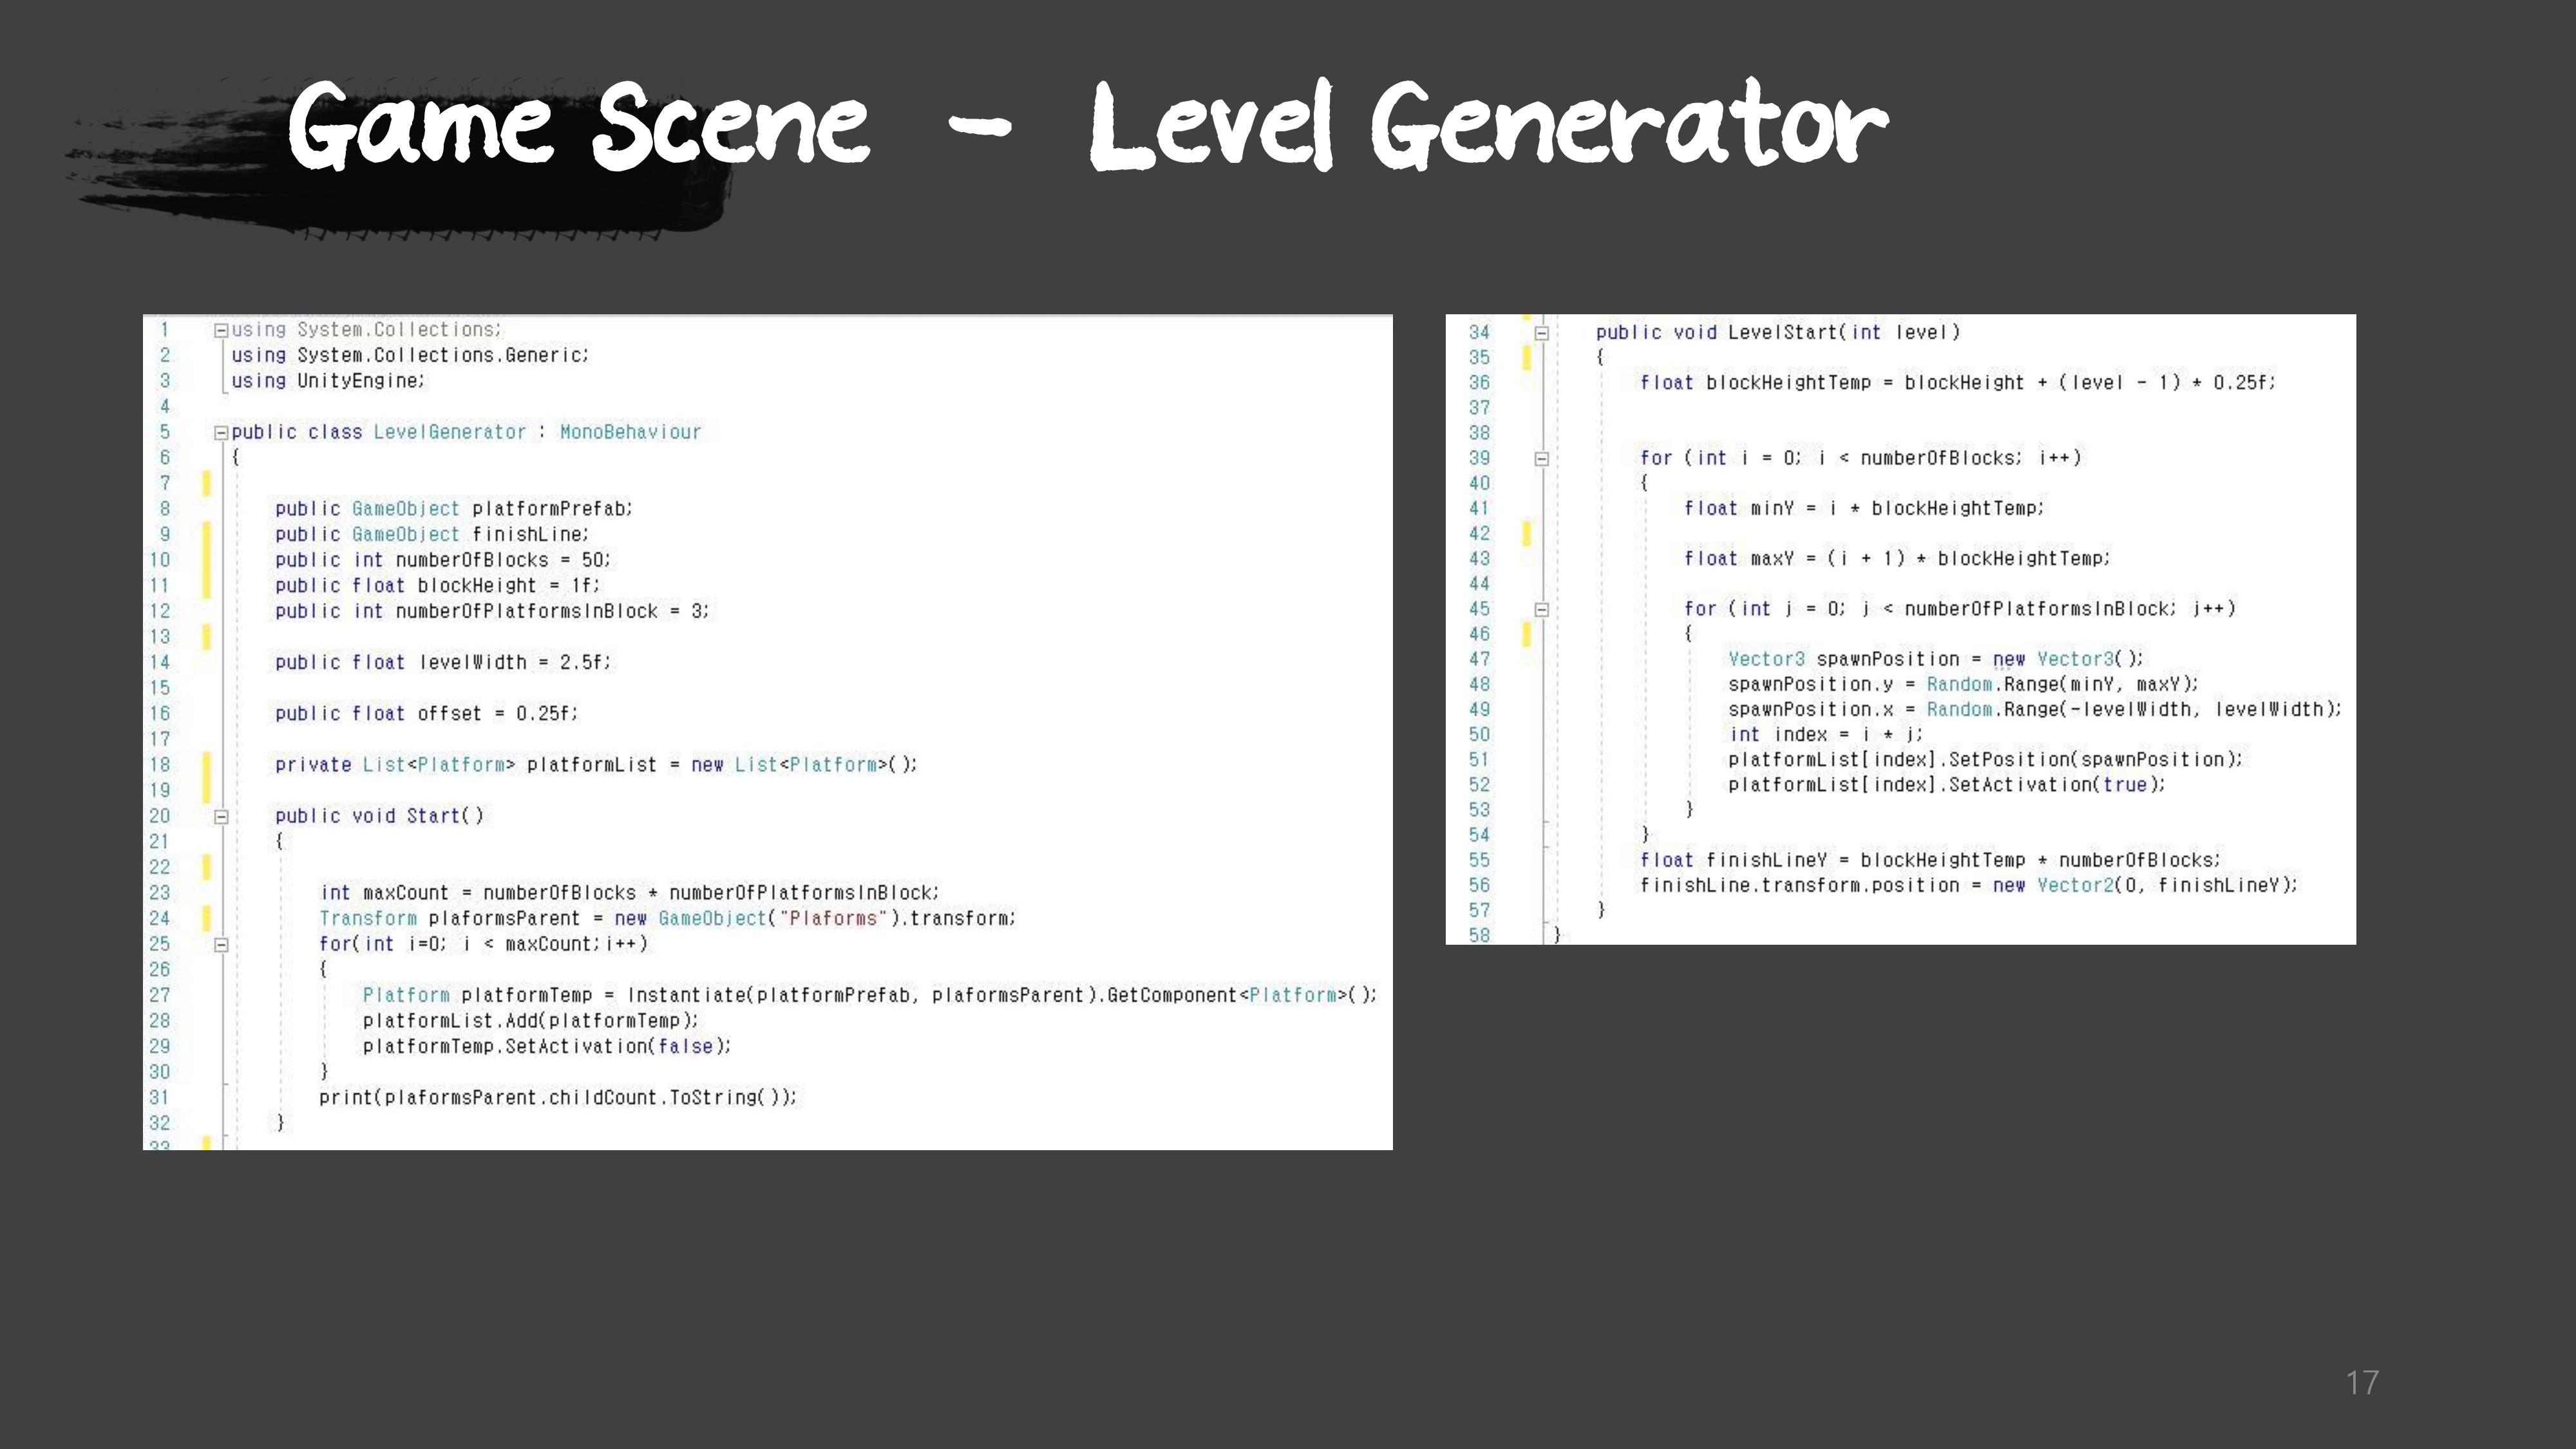
Task: Click "SetPosition(spawnPosition);" on line 51
Action: [2096, 760]
